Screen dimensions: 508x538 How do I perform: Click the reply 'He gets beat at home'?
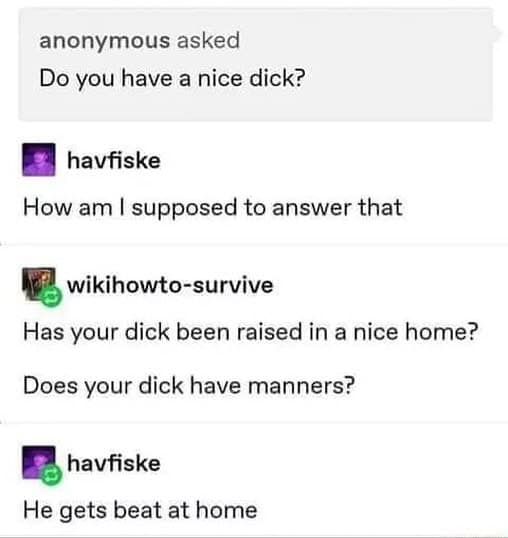pos(140,511)
